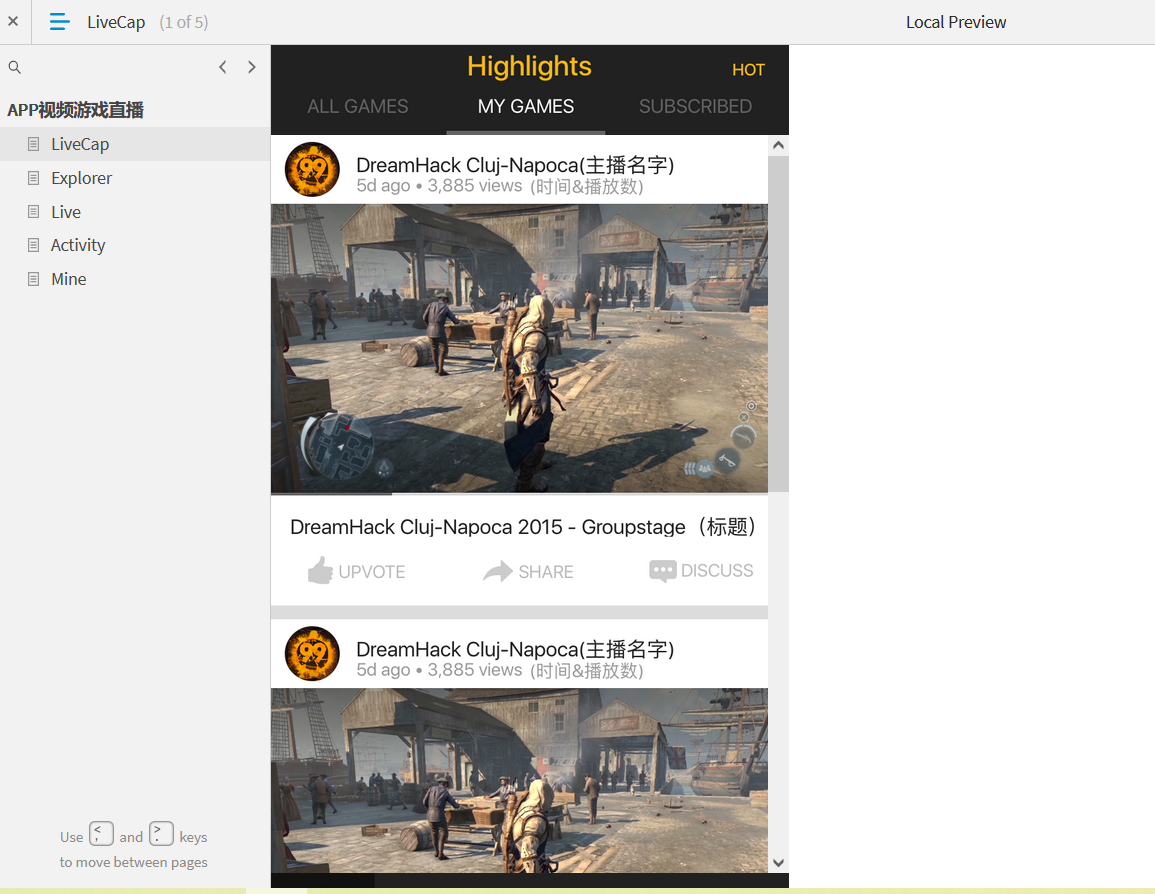1155x894 pixels.
Task: Open the first post's streamer avatar
Action: pyautogui.click(x=312, y=169)
